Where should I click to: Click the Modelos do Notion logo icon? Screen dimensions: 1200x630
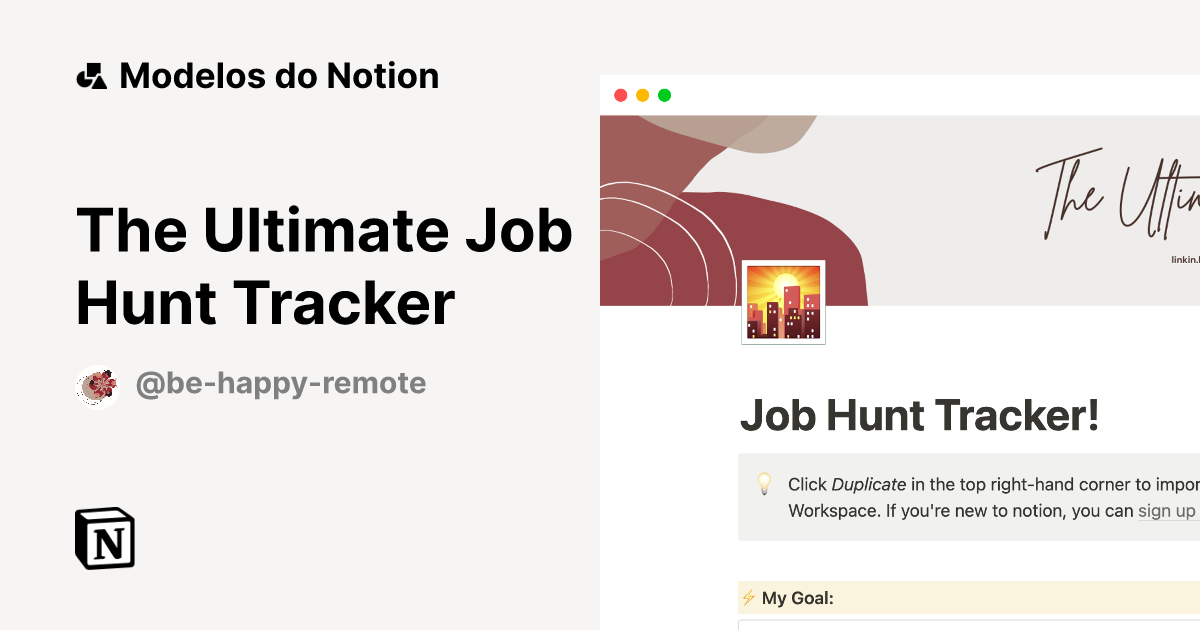pos(92,75)
